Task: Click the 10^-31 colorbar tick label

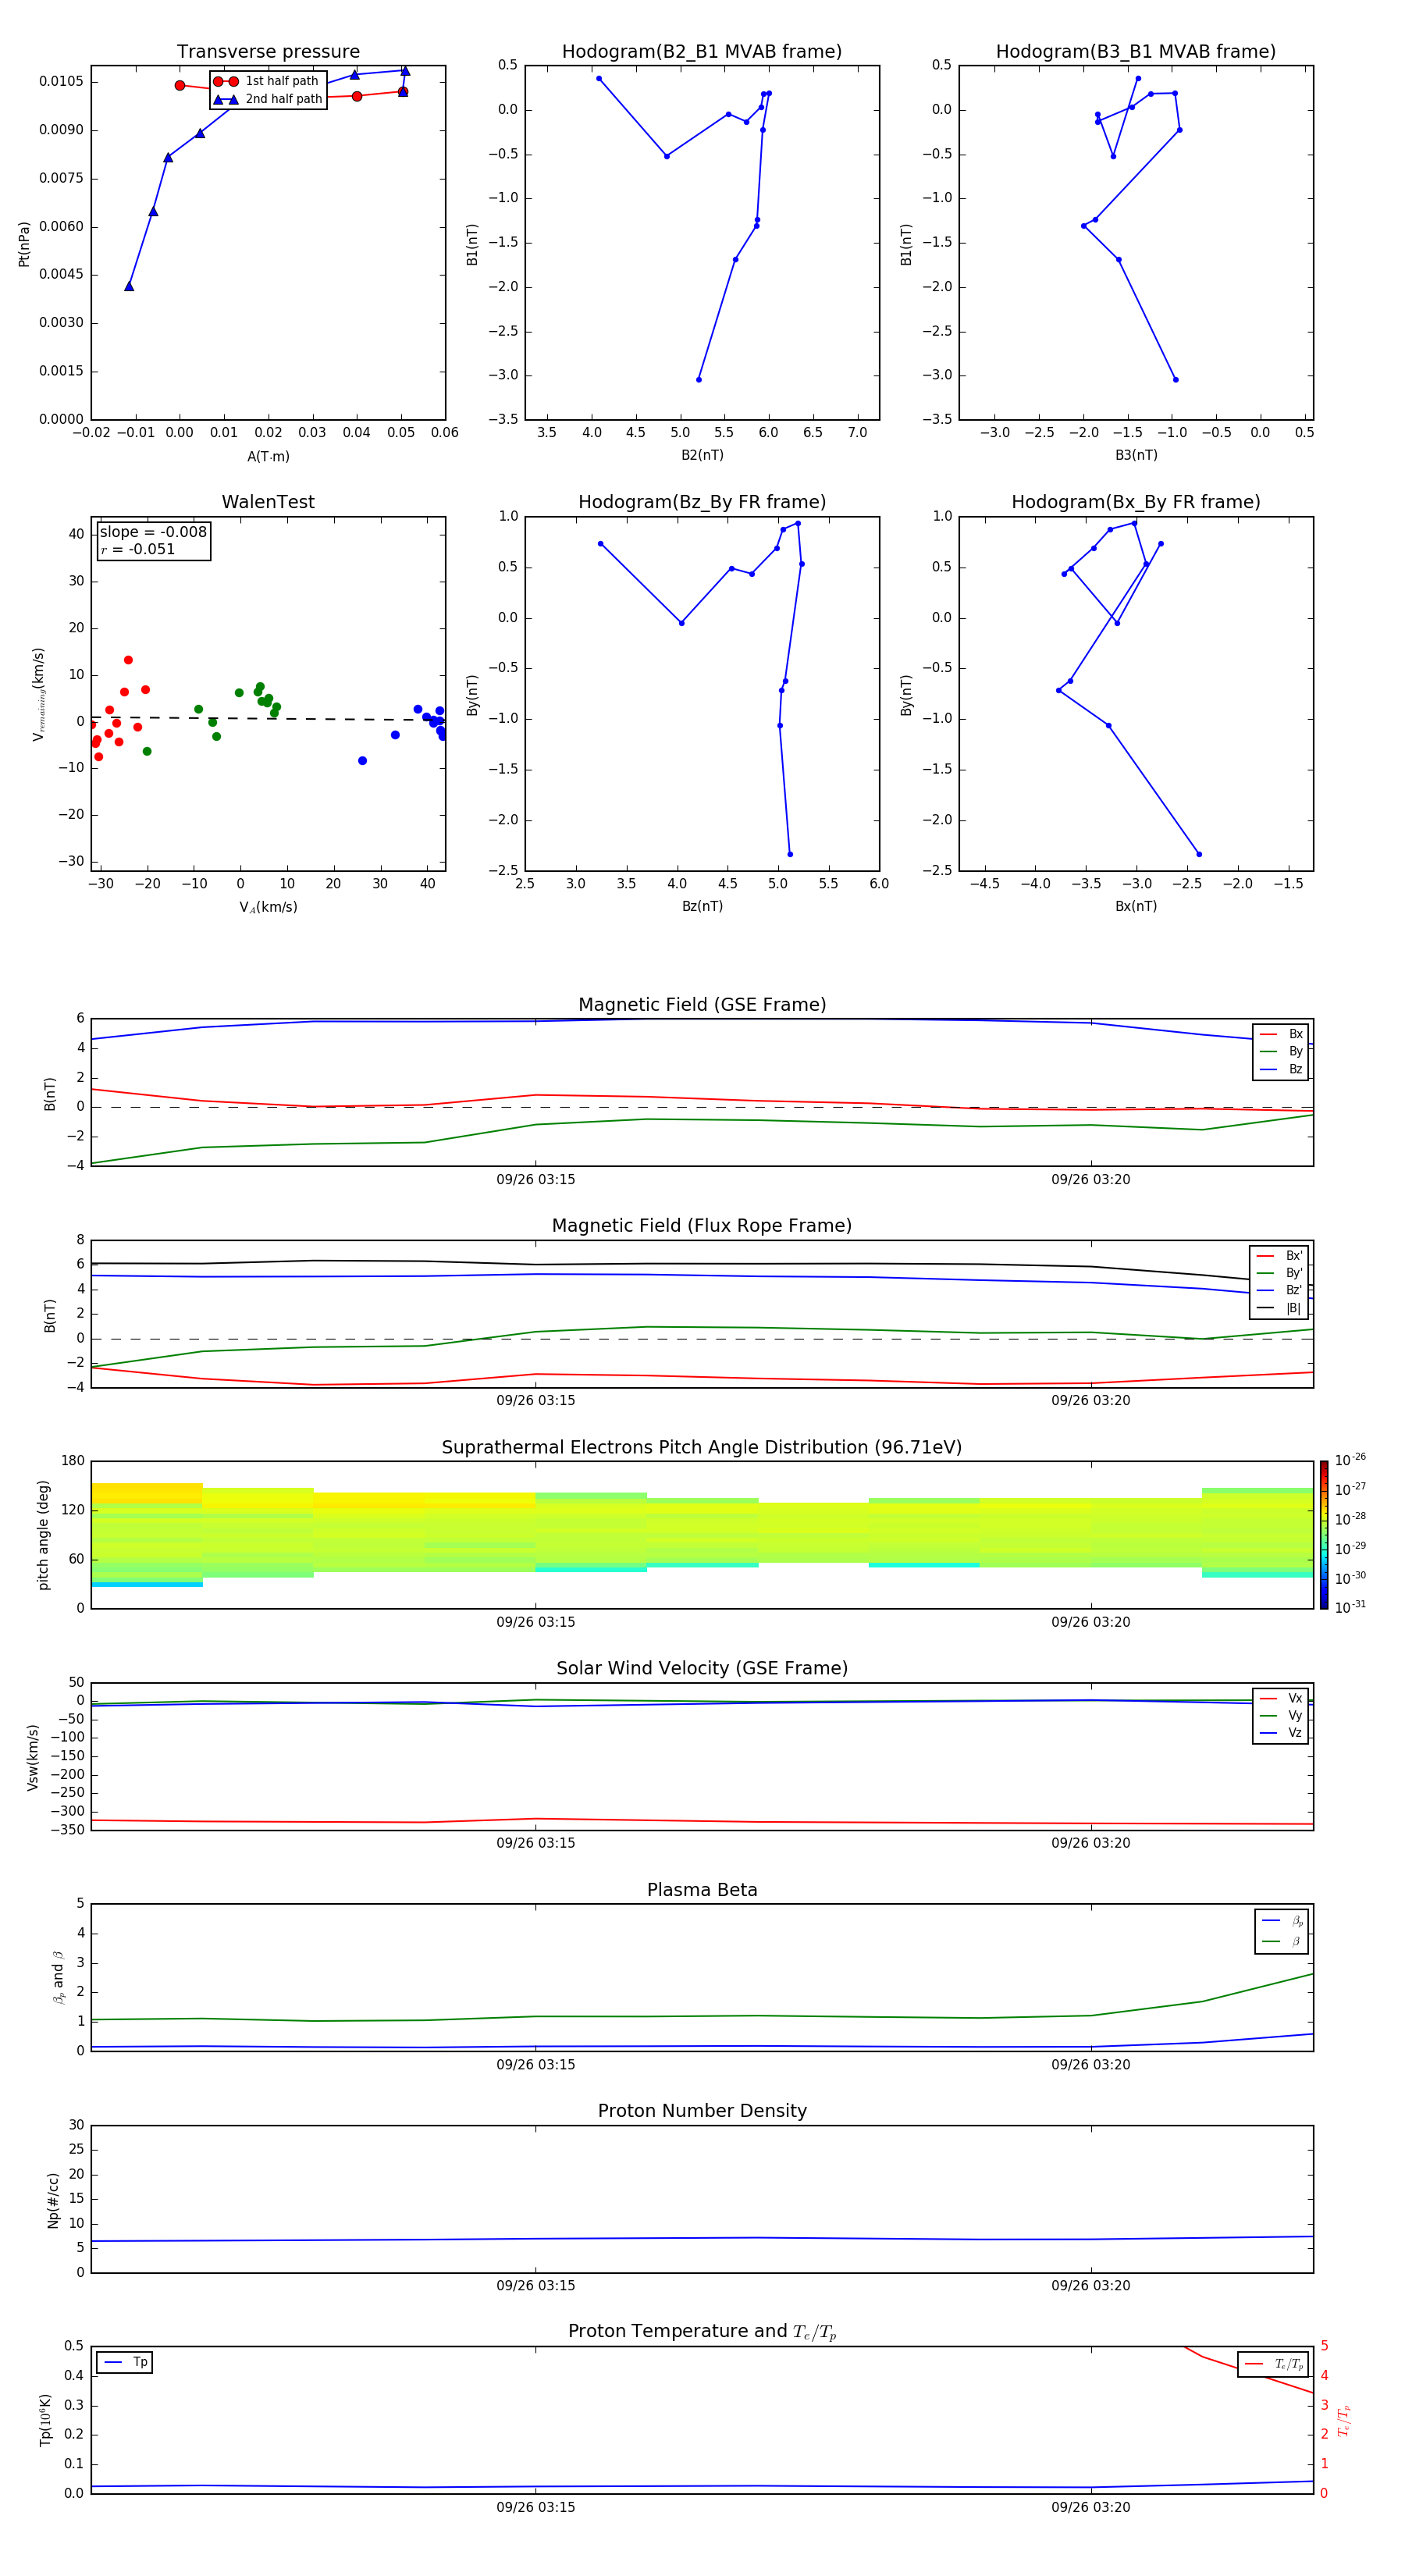Action: (1350, 1607)
